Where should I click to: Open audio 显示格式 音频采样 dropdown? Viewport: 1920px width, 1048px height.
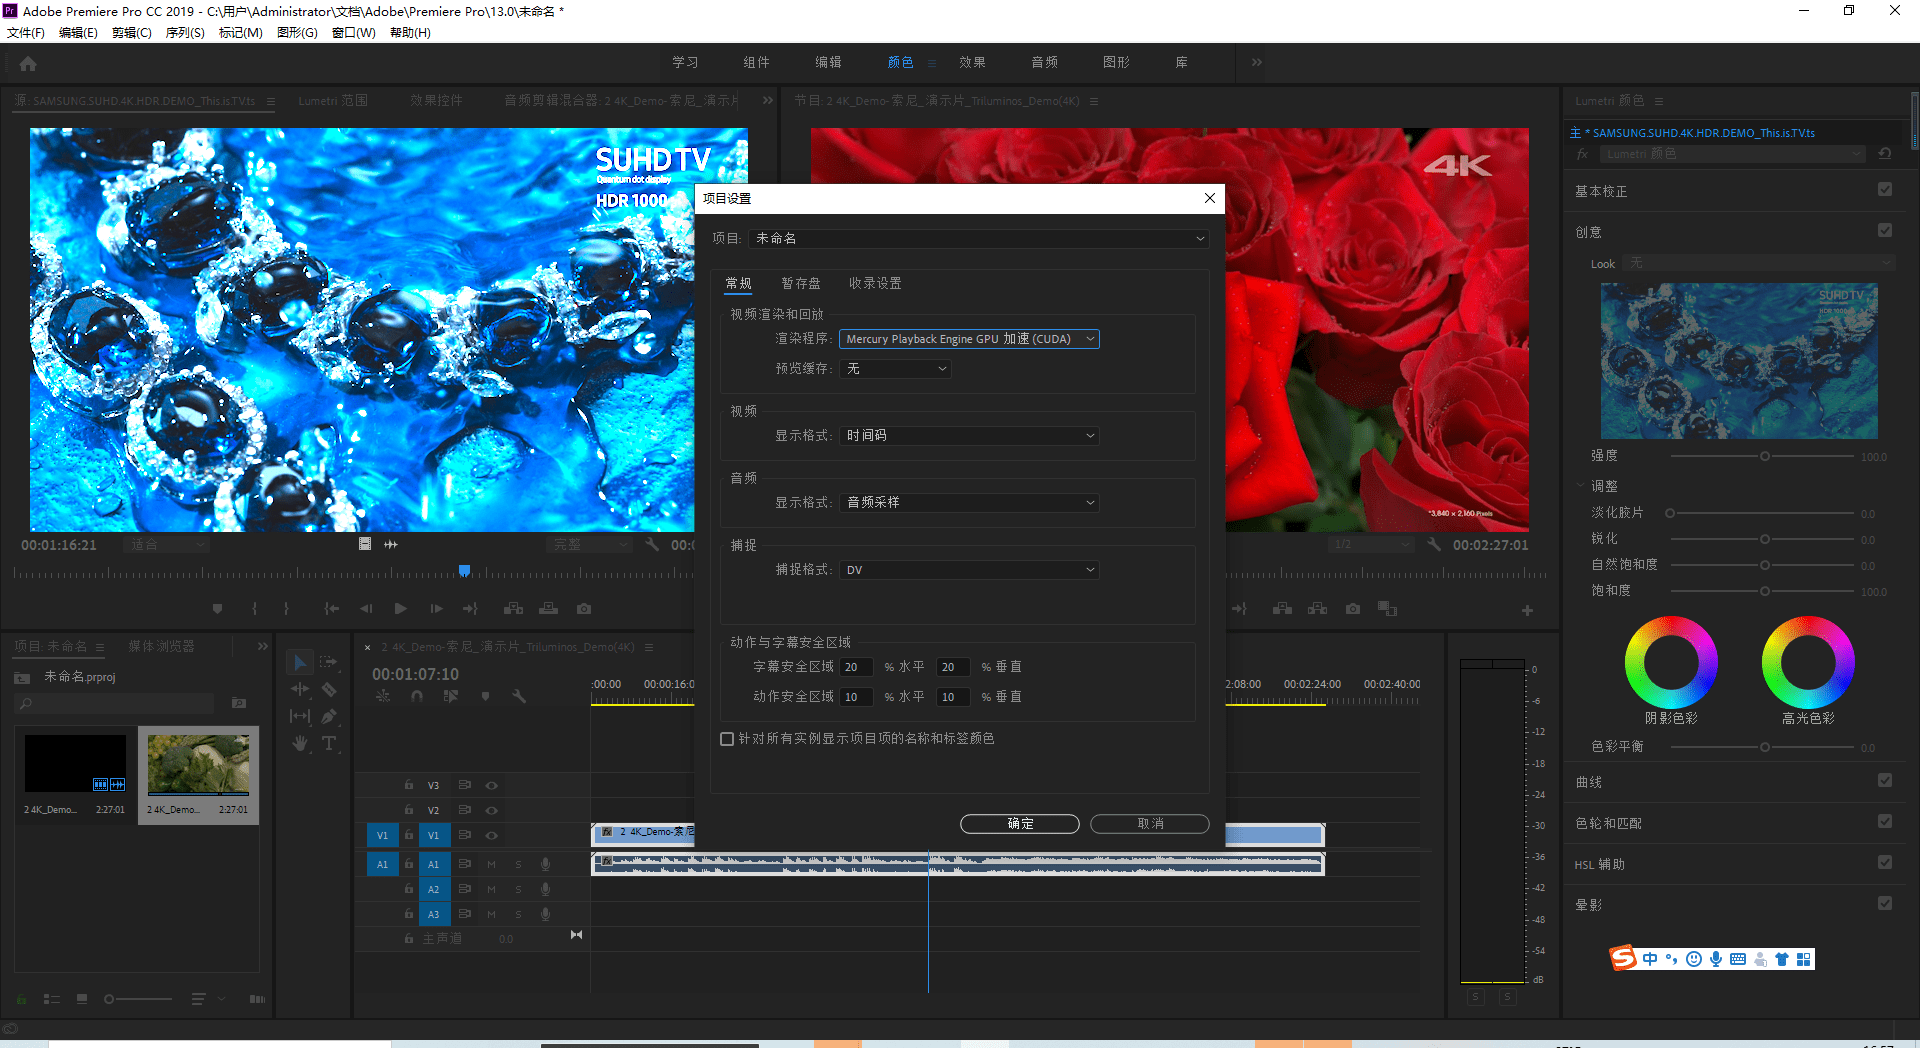click(969, 503)
